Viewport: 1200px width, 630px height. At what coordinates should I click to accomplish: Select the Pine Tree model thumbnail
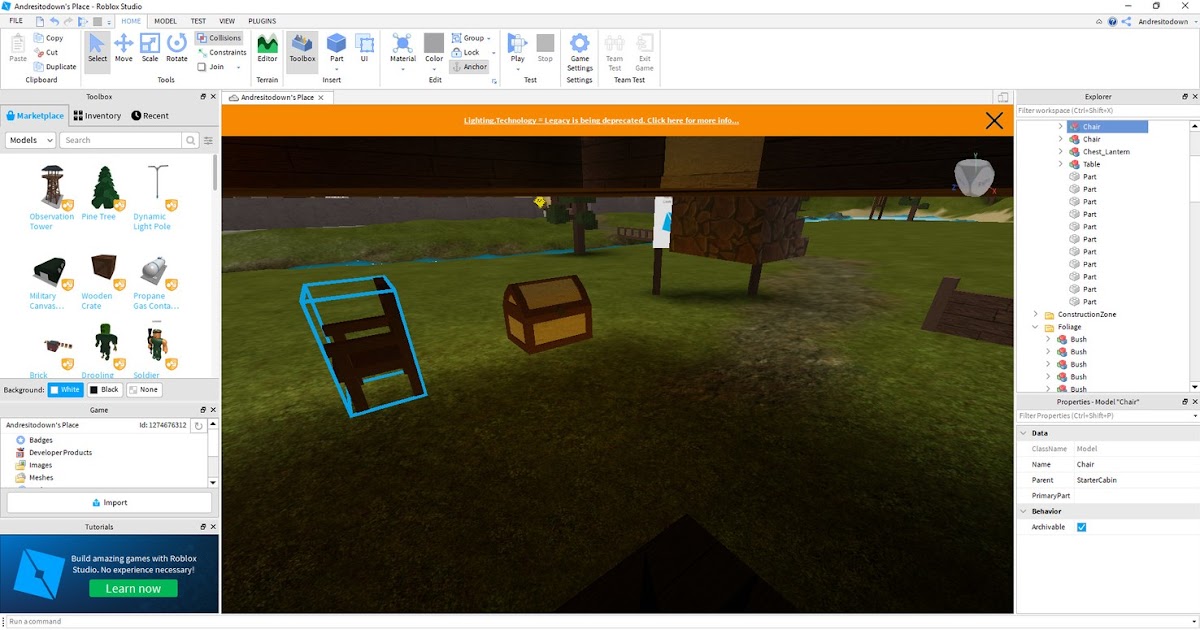[104, 187]
